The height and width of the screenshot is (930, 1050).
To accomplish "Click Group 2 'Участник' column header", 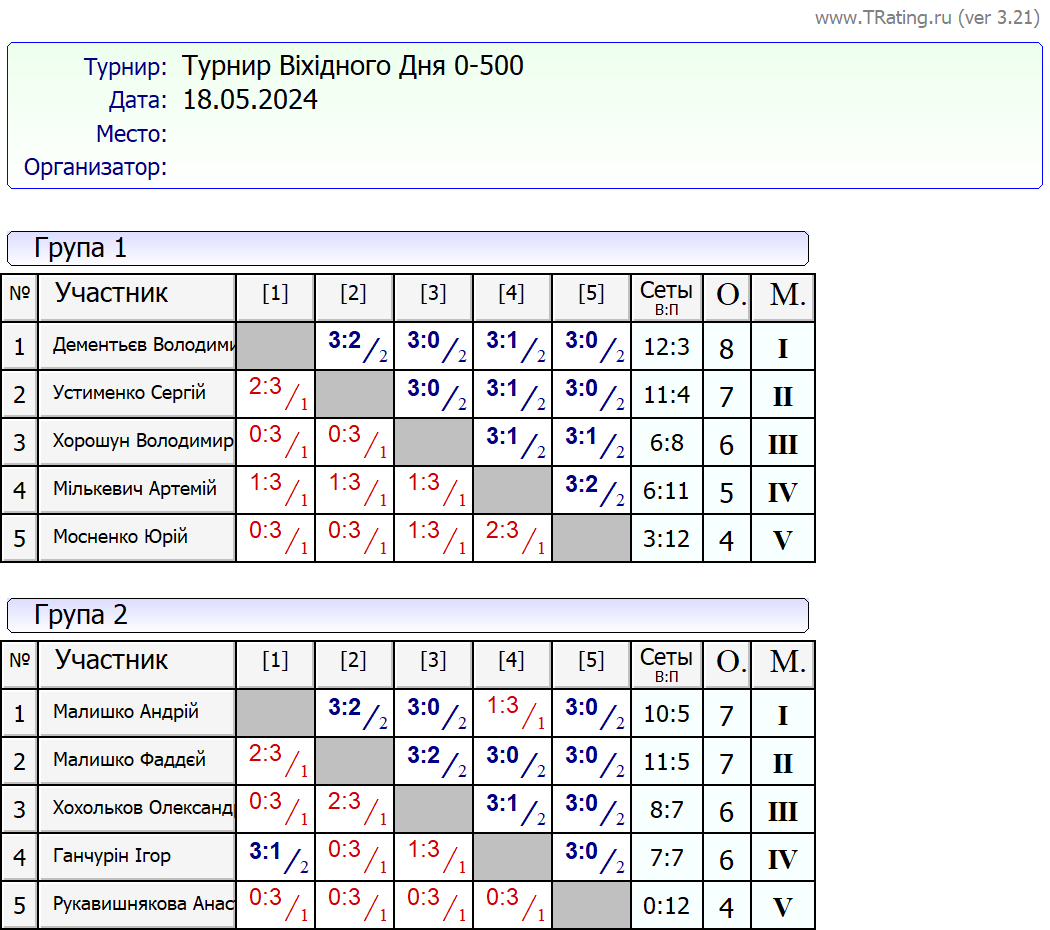I will (111, 661).
